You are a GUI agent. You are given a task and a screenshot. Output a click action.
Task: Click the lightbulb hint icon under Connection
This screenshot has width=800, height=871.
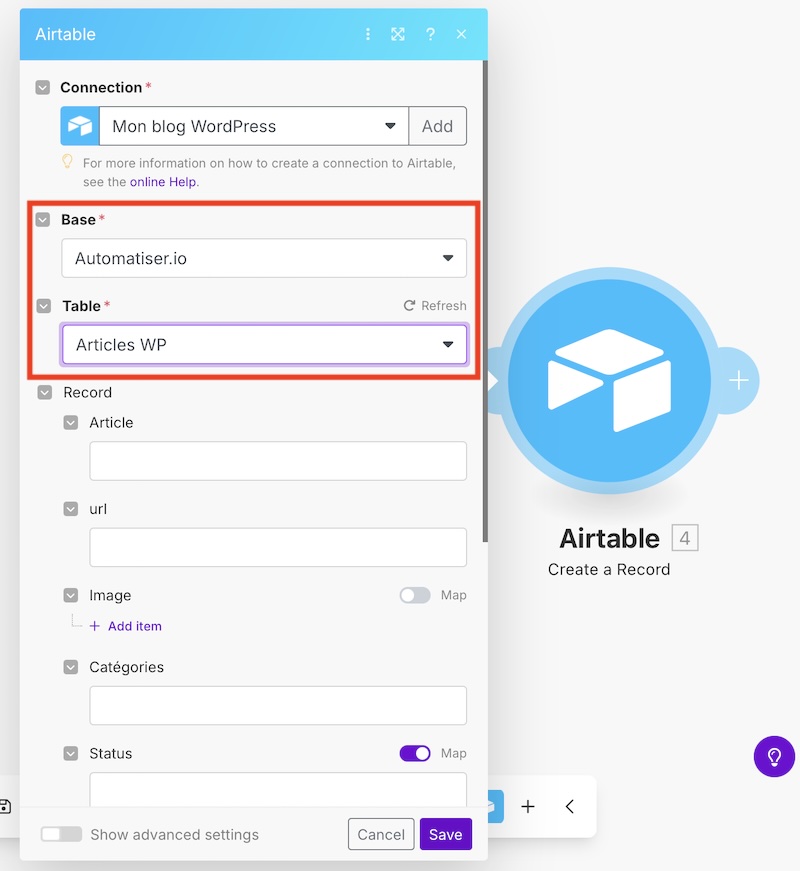(67, 162)
